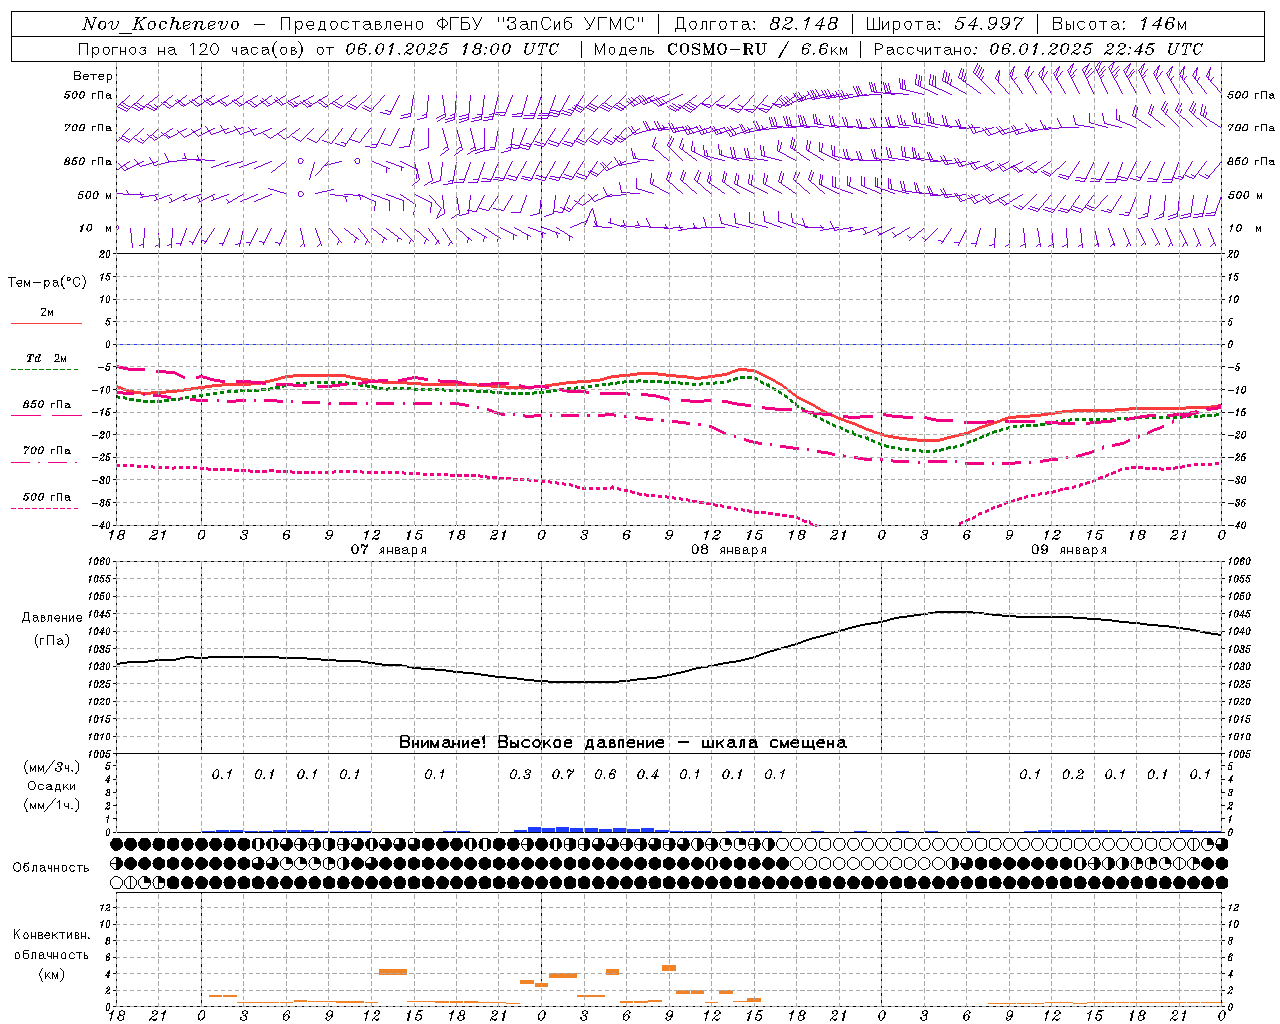The width and height of the screenshot is (1280, 1024).
Task: Click the 'Долгота: 82.148' value
Action: pos(756,24)
